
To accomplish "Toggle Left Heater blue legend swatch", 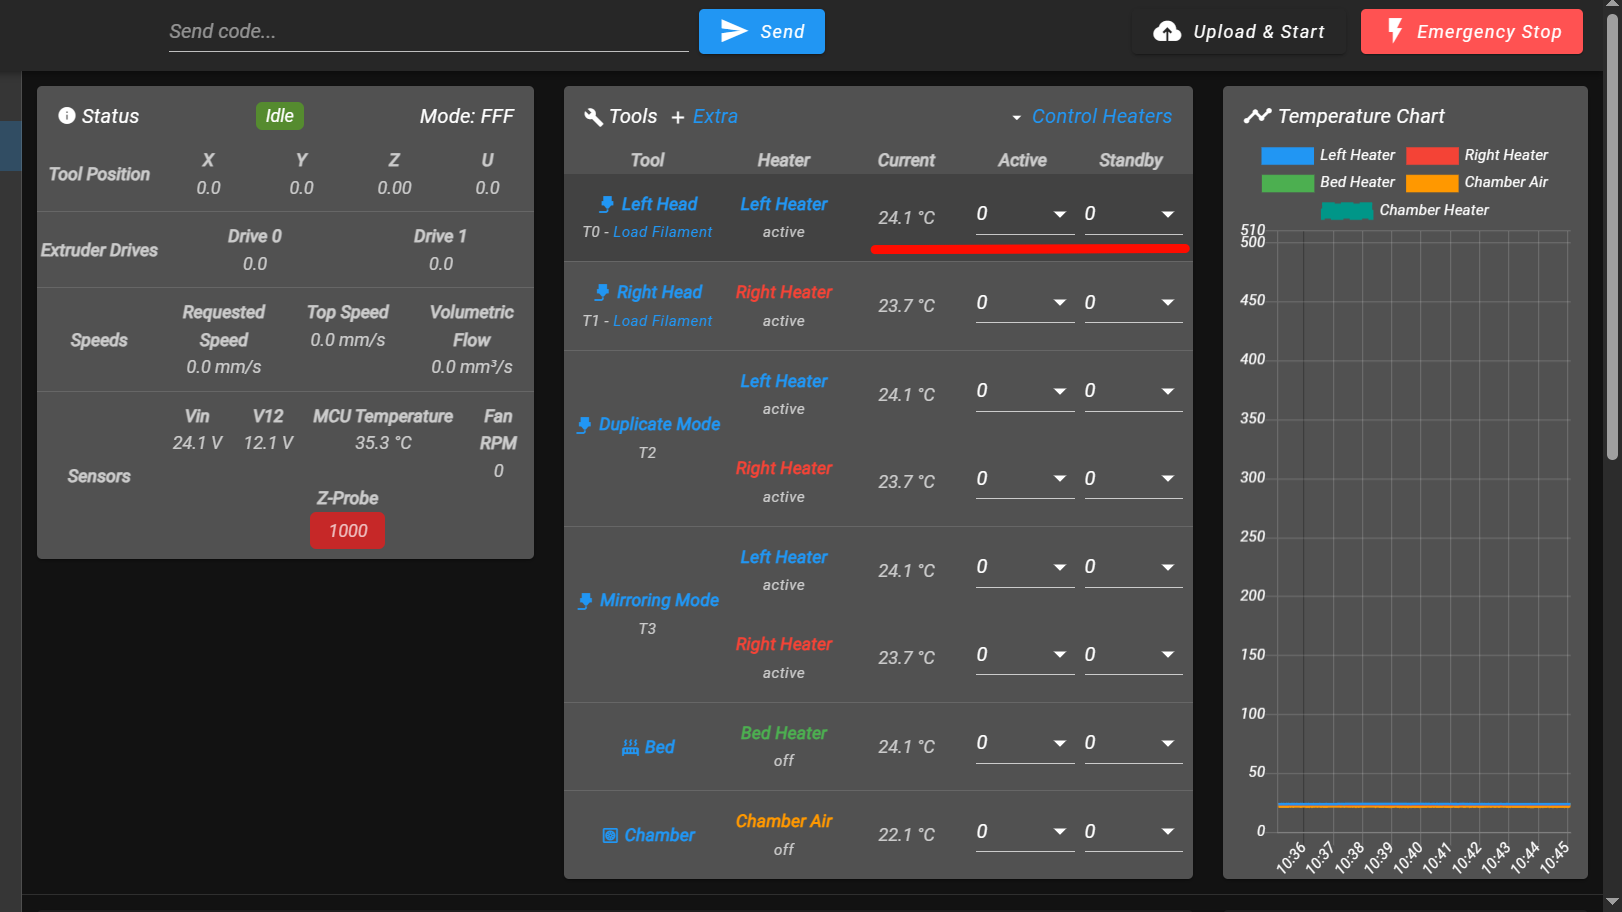I will (x=1287, y=155).
